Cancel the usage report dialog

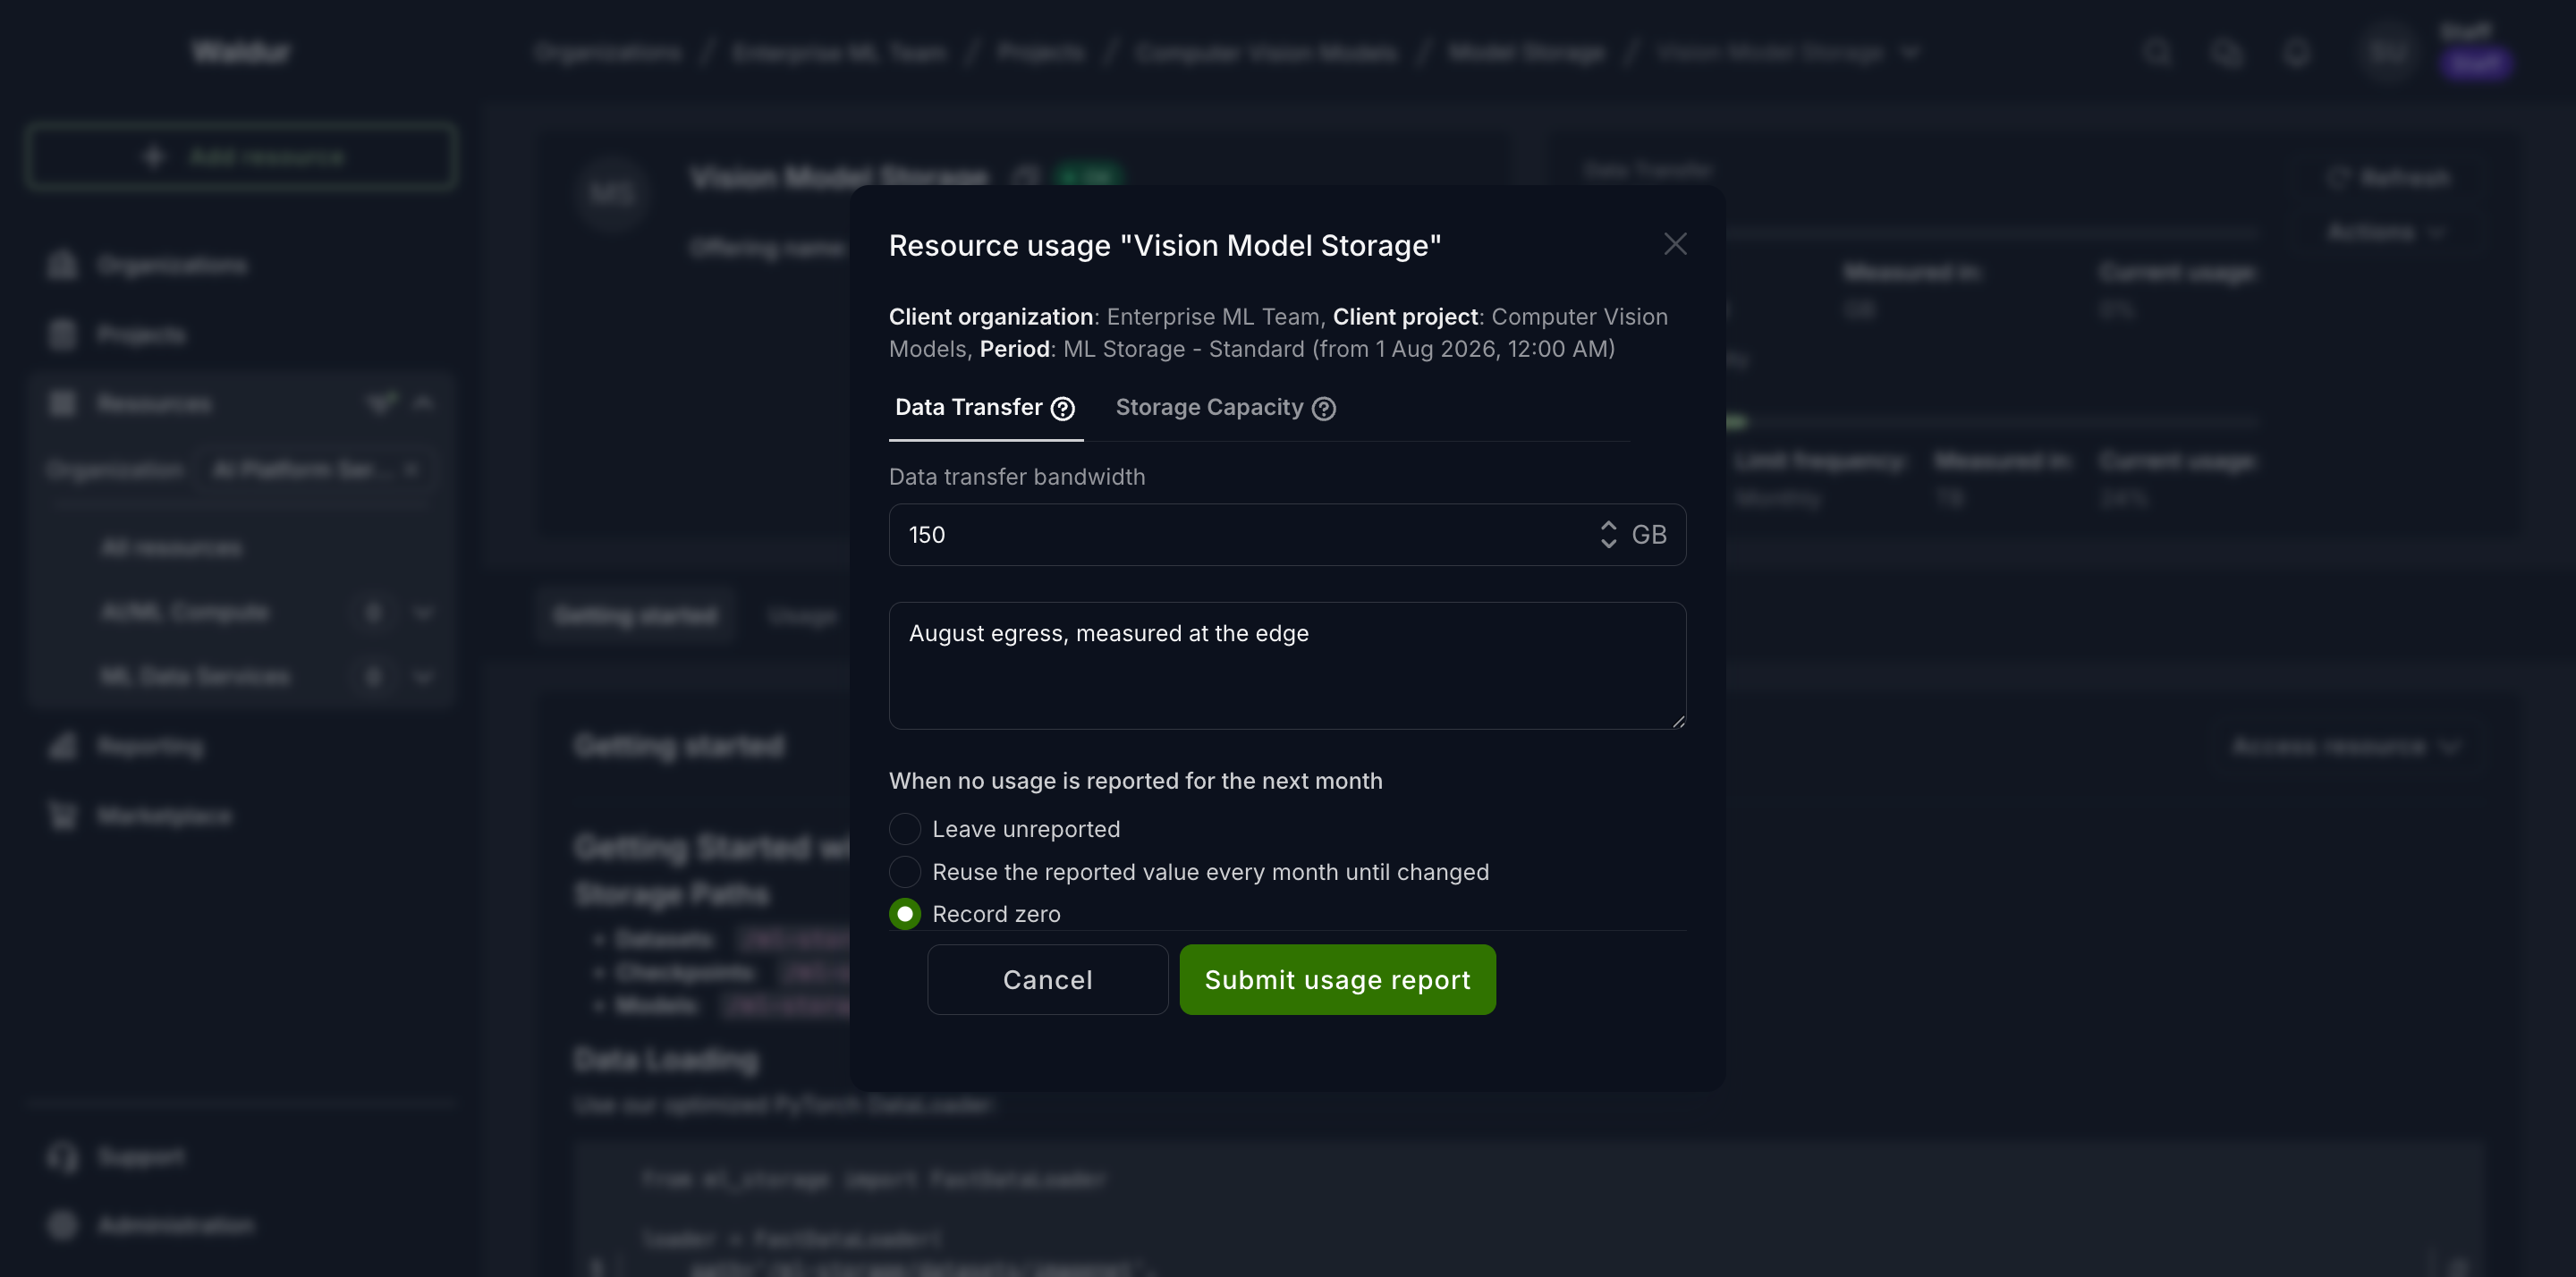tap(1047, 980)
